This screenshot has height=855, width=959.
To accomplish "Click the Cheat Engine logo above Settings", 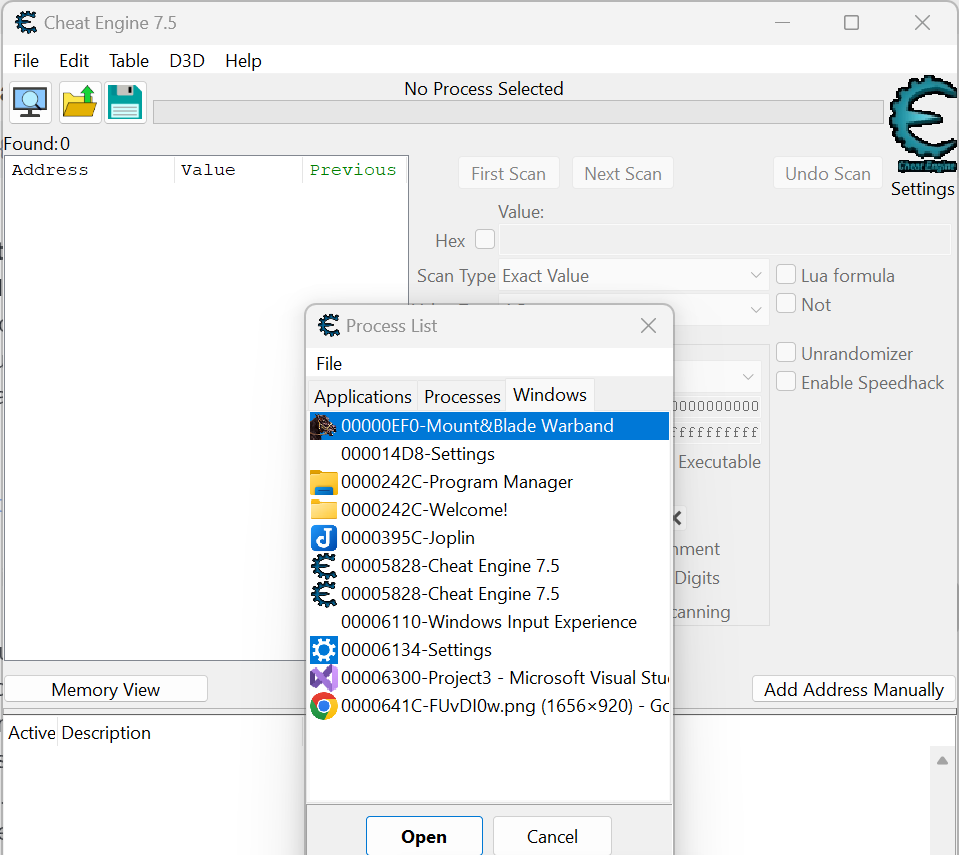I will (x=923, y=125).
